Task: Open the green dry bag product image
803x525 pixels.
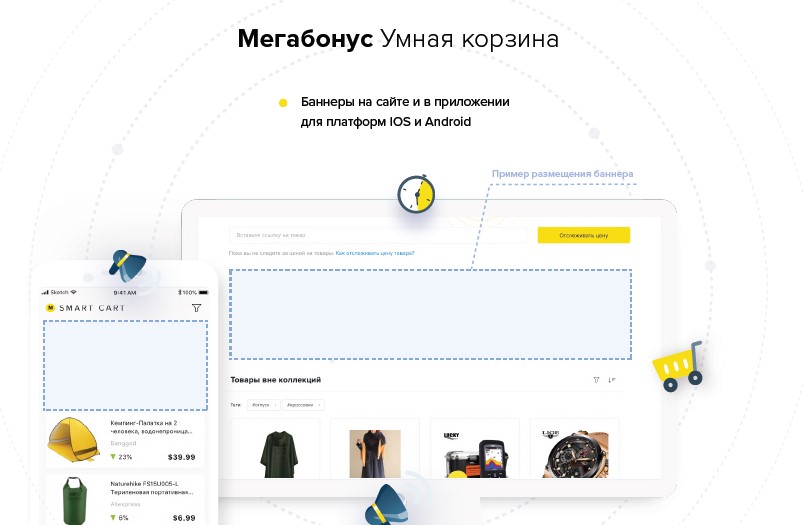Action: tap(74, 501)
